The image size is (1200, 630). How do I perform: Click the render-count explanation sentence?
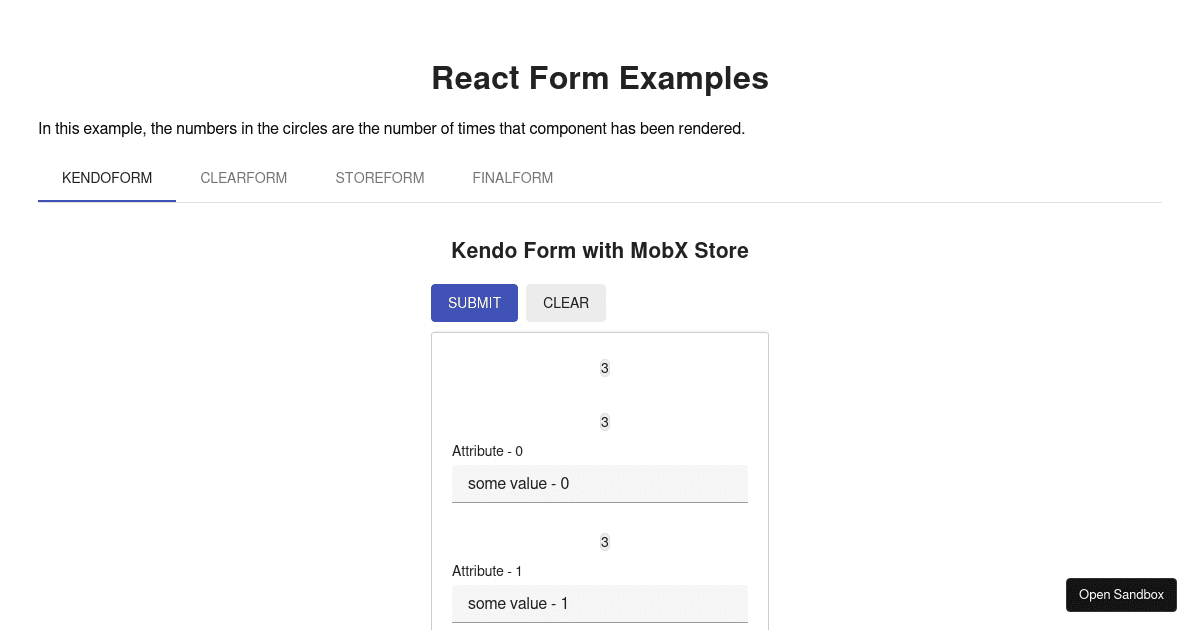[391, 128]
